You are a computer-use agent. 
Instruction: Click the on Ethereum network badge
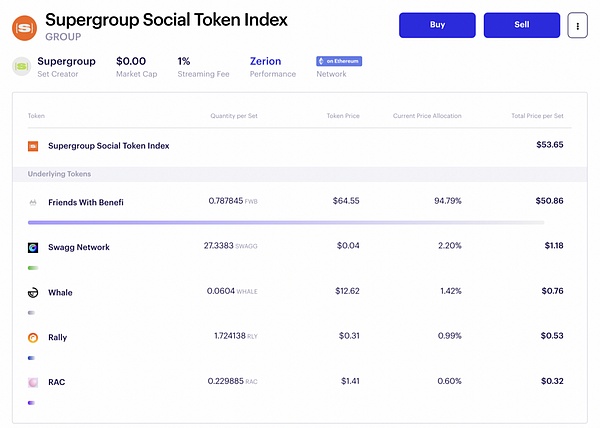[338, 61]
